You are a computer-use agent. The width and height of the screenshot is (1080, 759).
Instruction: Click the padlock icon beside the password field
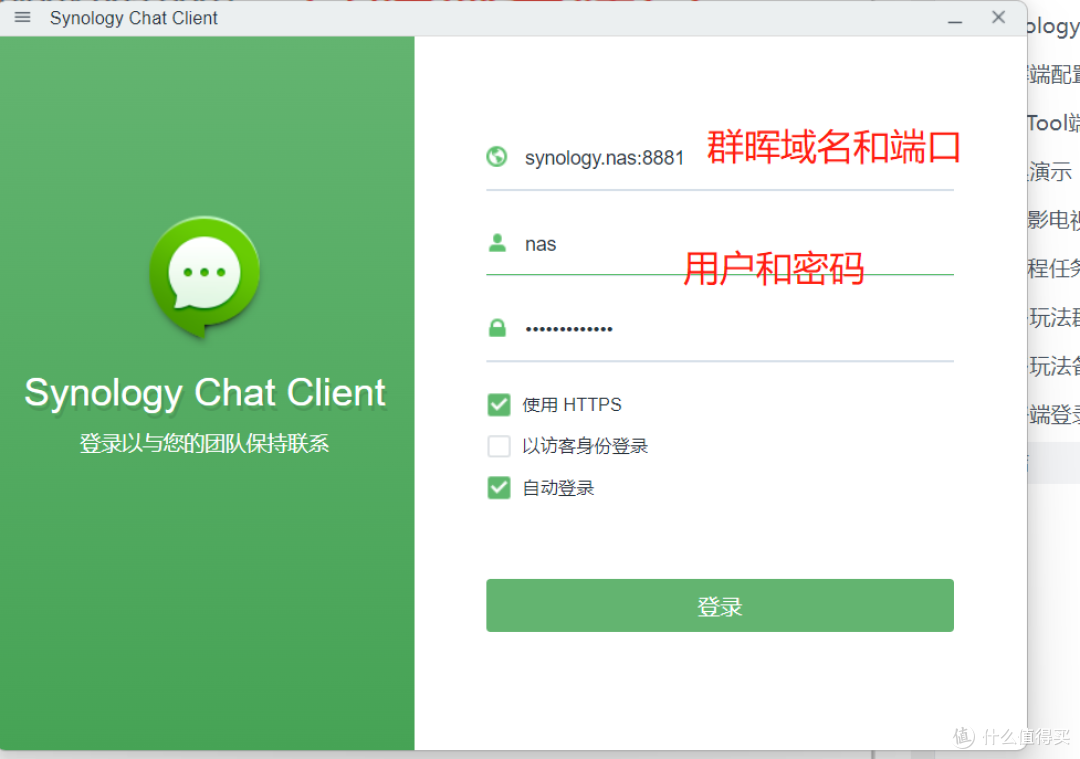click(x=497, y=328)
